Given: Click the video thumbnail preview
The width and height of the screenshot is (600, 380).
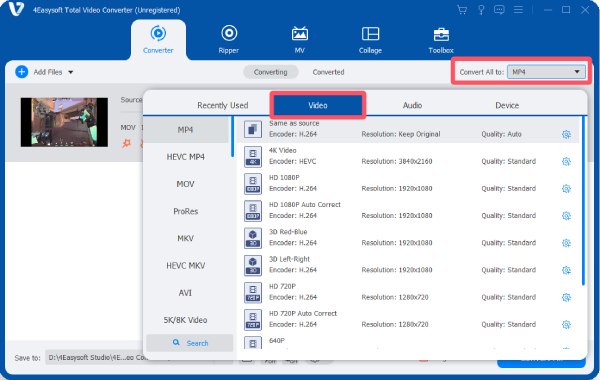Looking at the screenshot, I should point(64,122).
